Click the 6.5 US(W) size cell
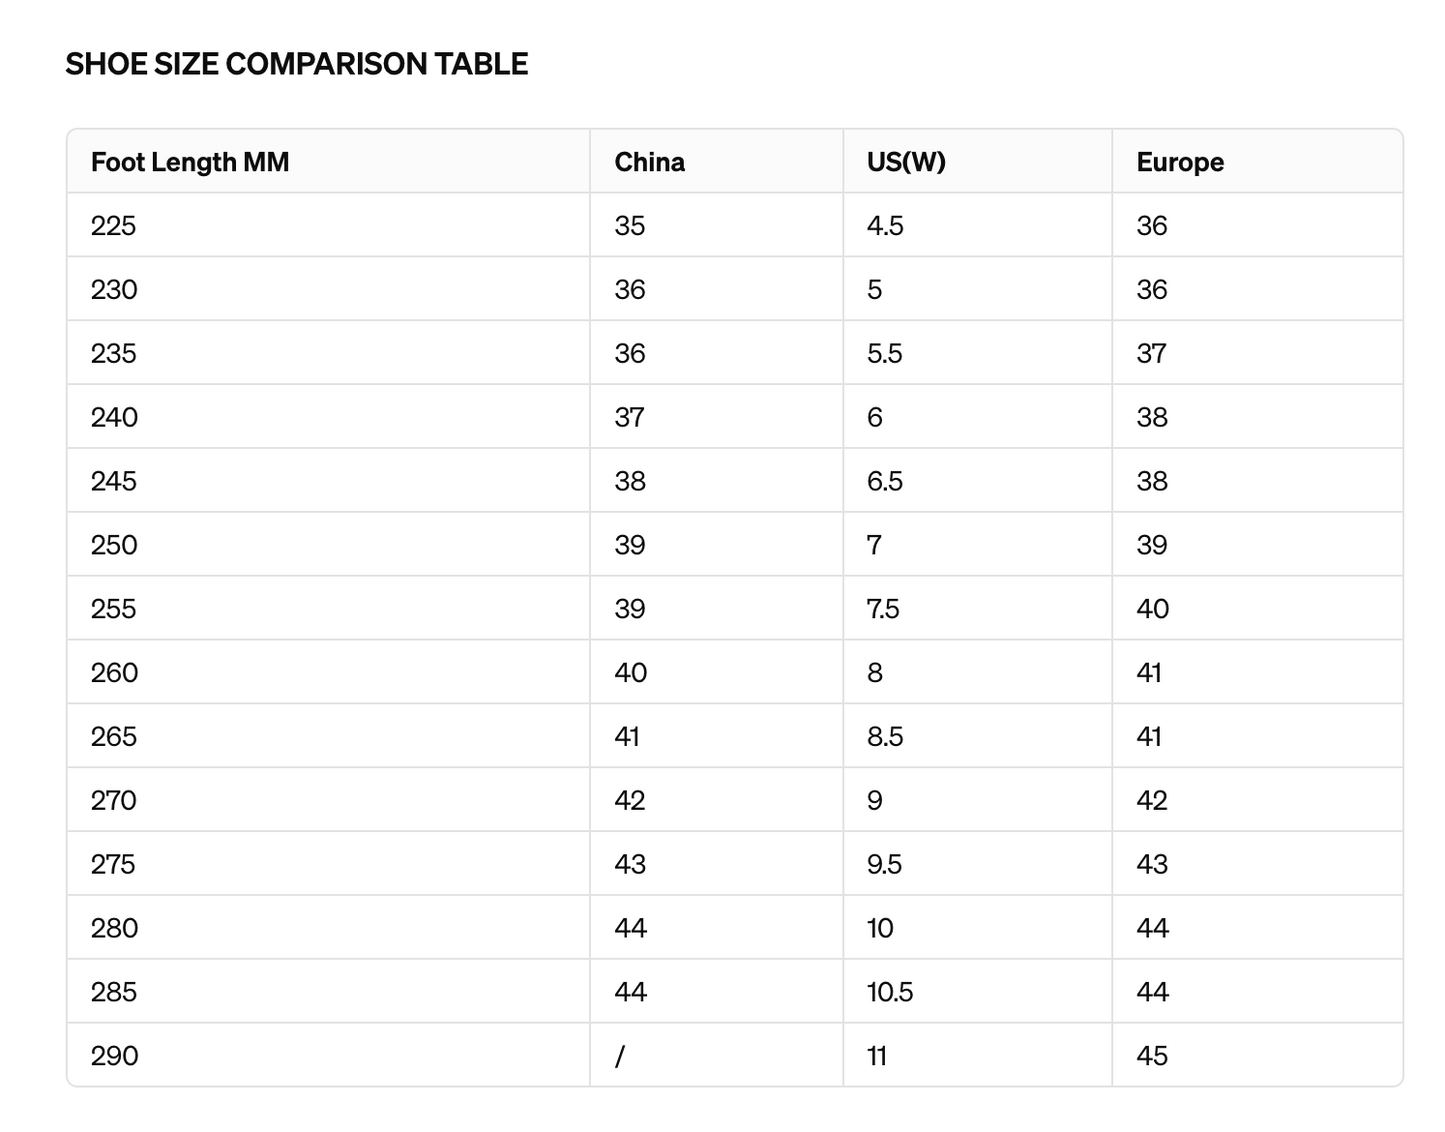This screenshot has width=1445, height=1132. [x=977, y=481]
